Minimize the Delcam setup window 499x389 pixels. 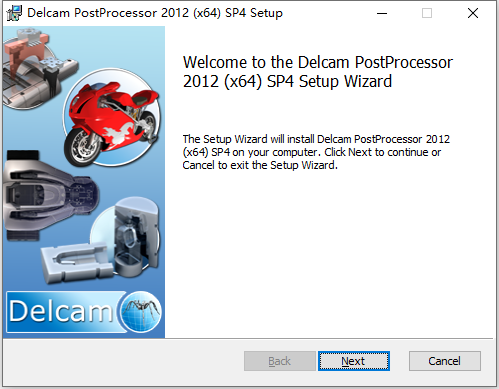click(382, 13)
